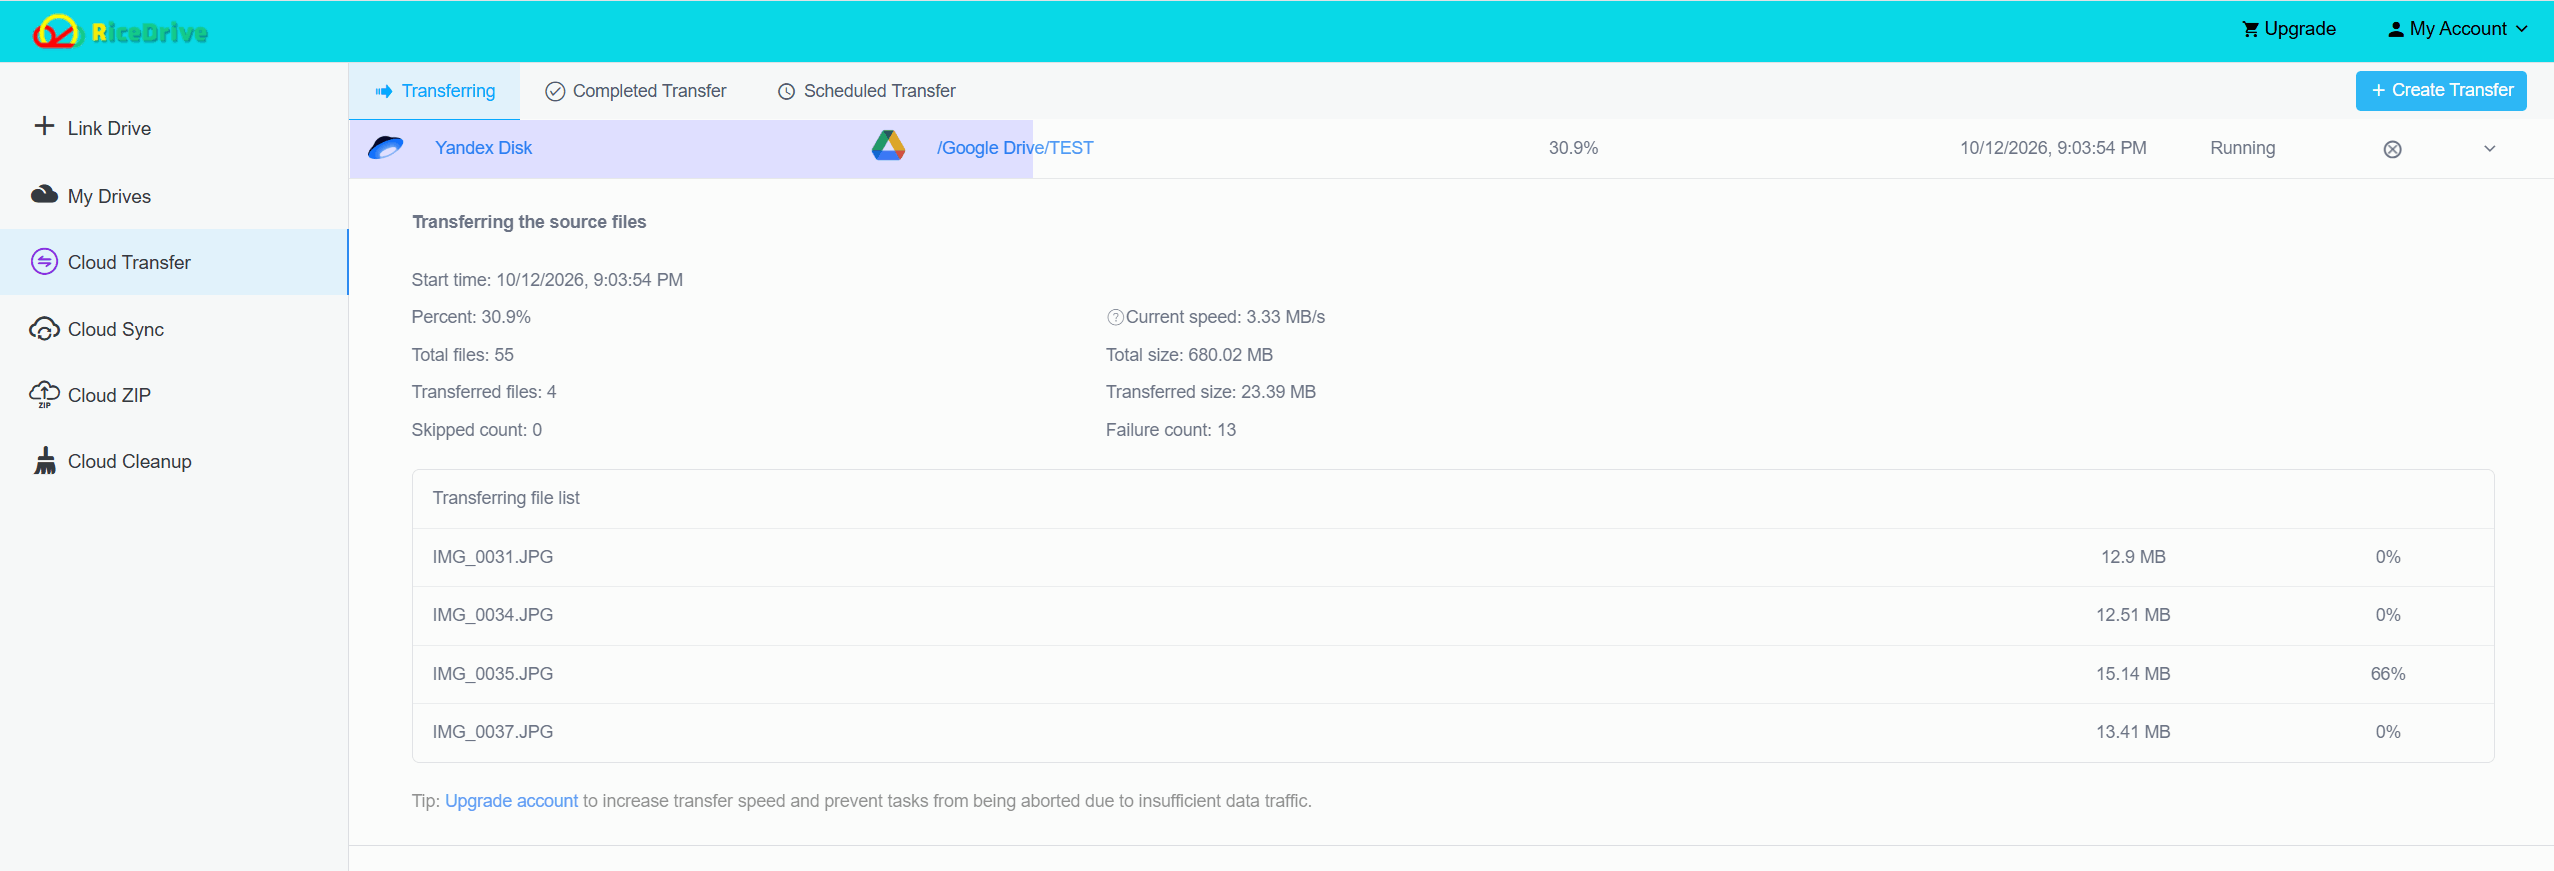Click the Create Transfer button
The width and height of the screenshot is (2554, 871).
(x=2441, y=90)
